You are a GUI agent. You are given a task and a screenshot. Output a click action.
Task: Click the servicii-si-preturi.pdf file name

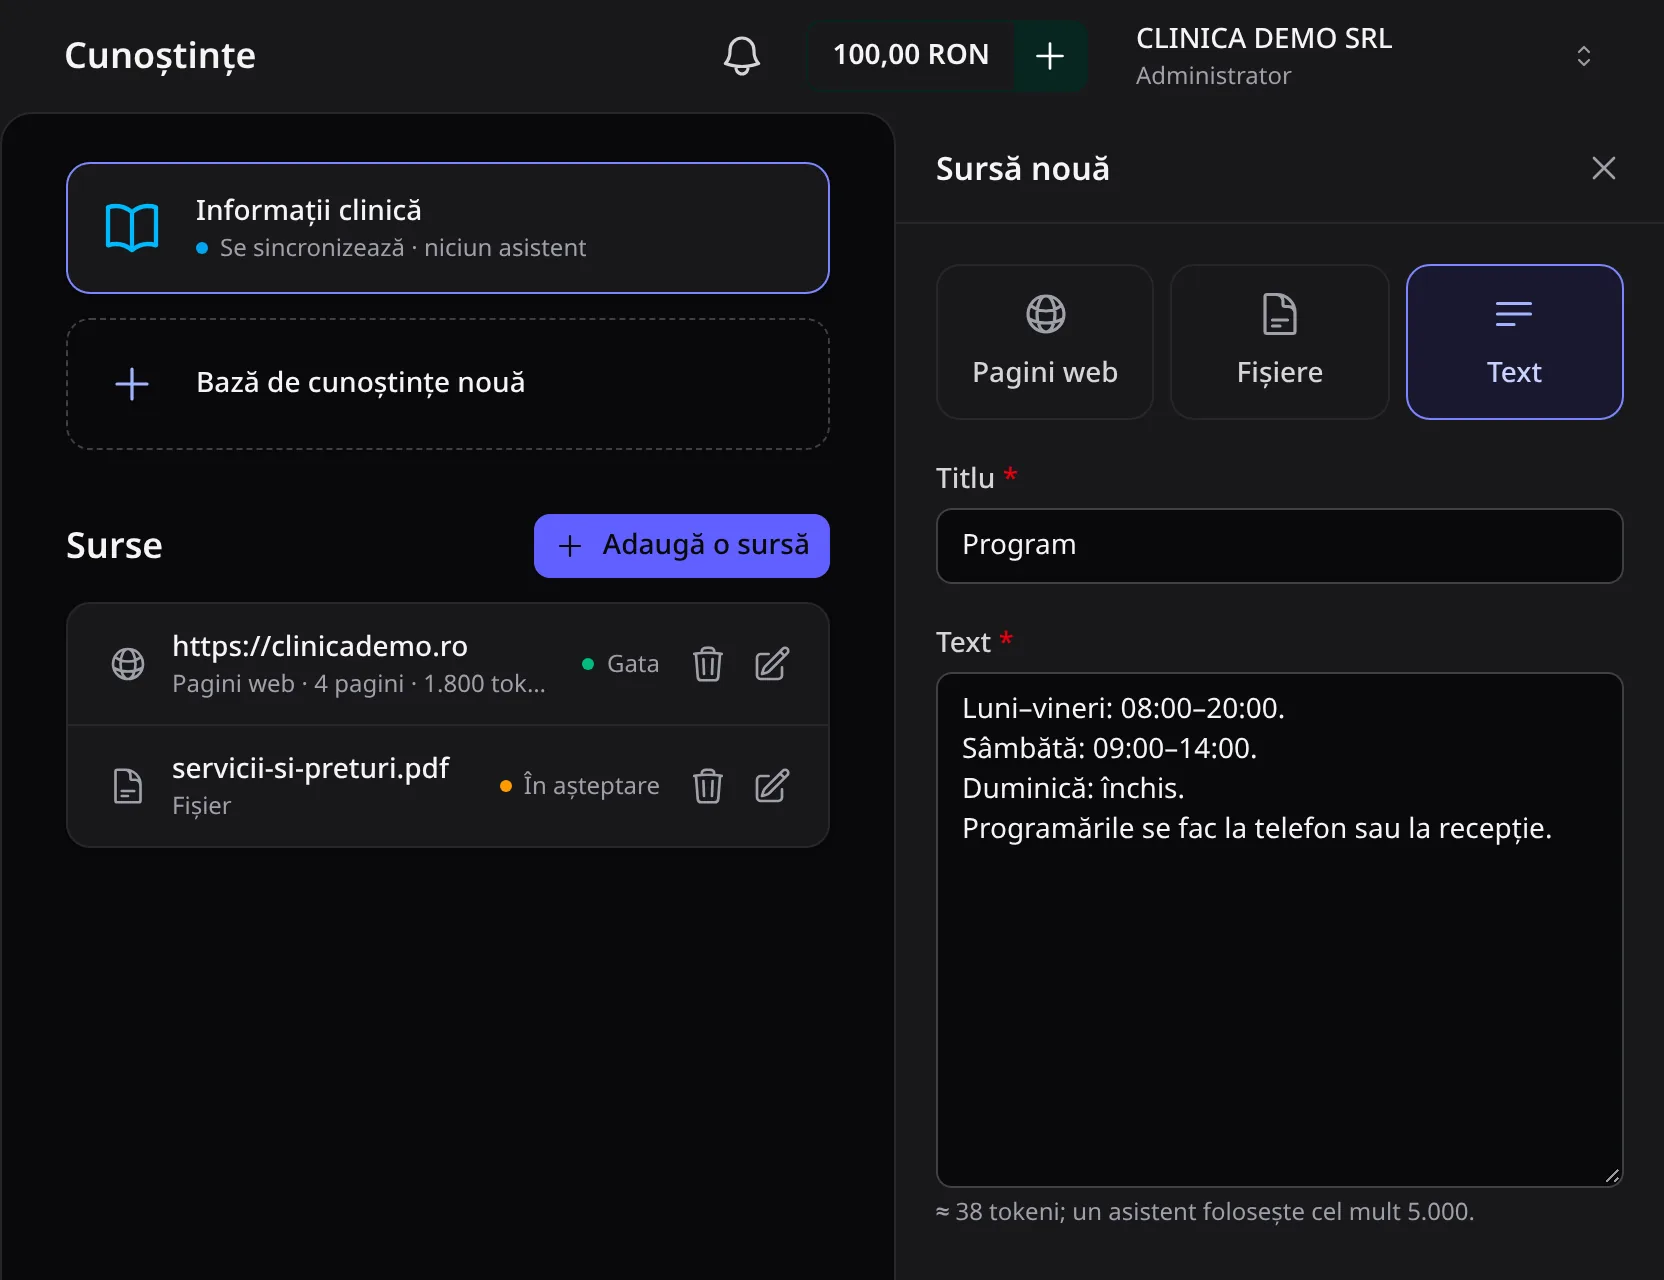click(x=311, y=768)
